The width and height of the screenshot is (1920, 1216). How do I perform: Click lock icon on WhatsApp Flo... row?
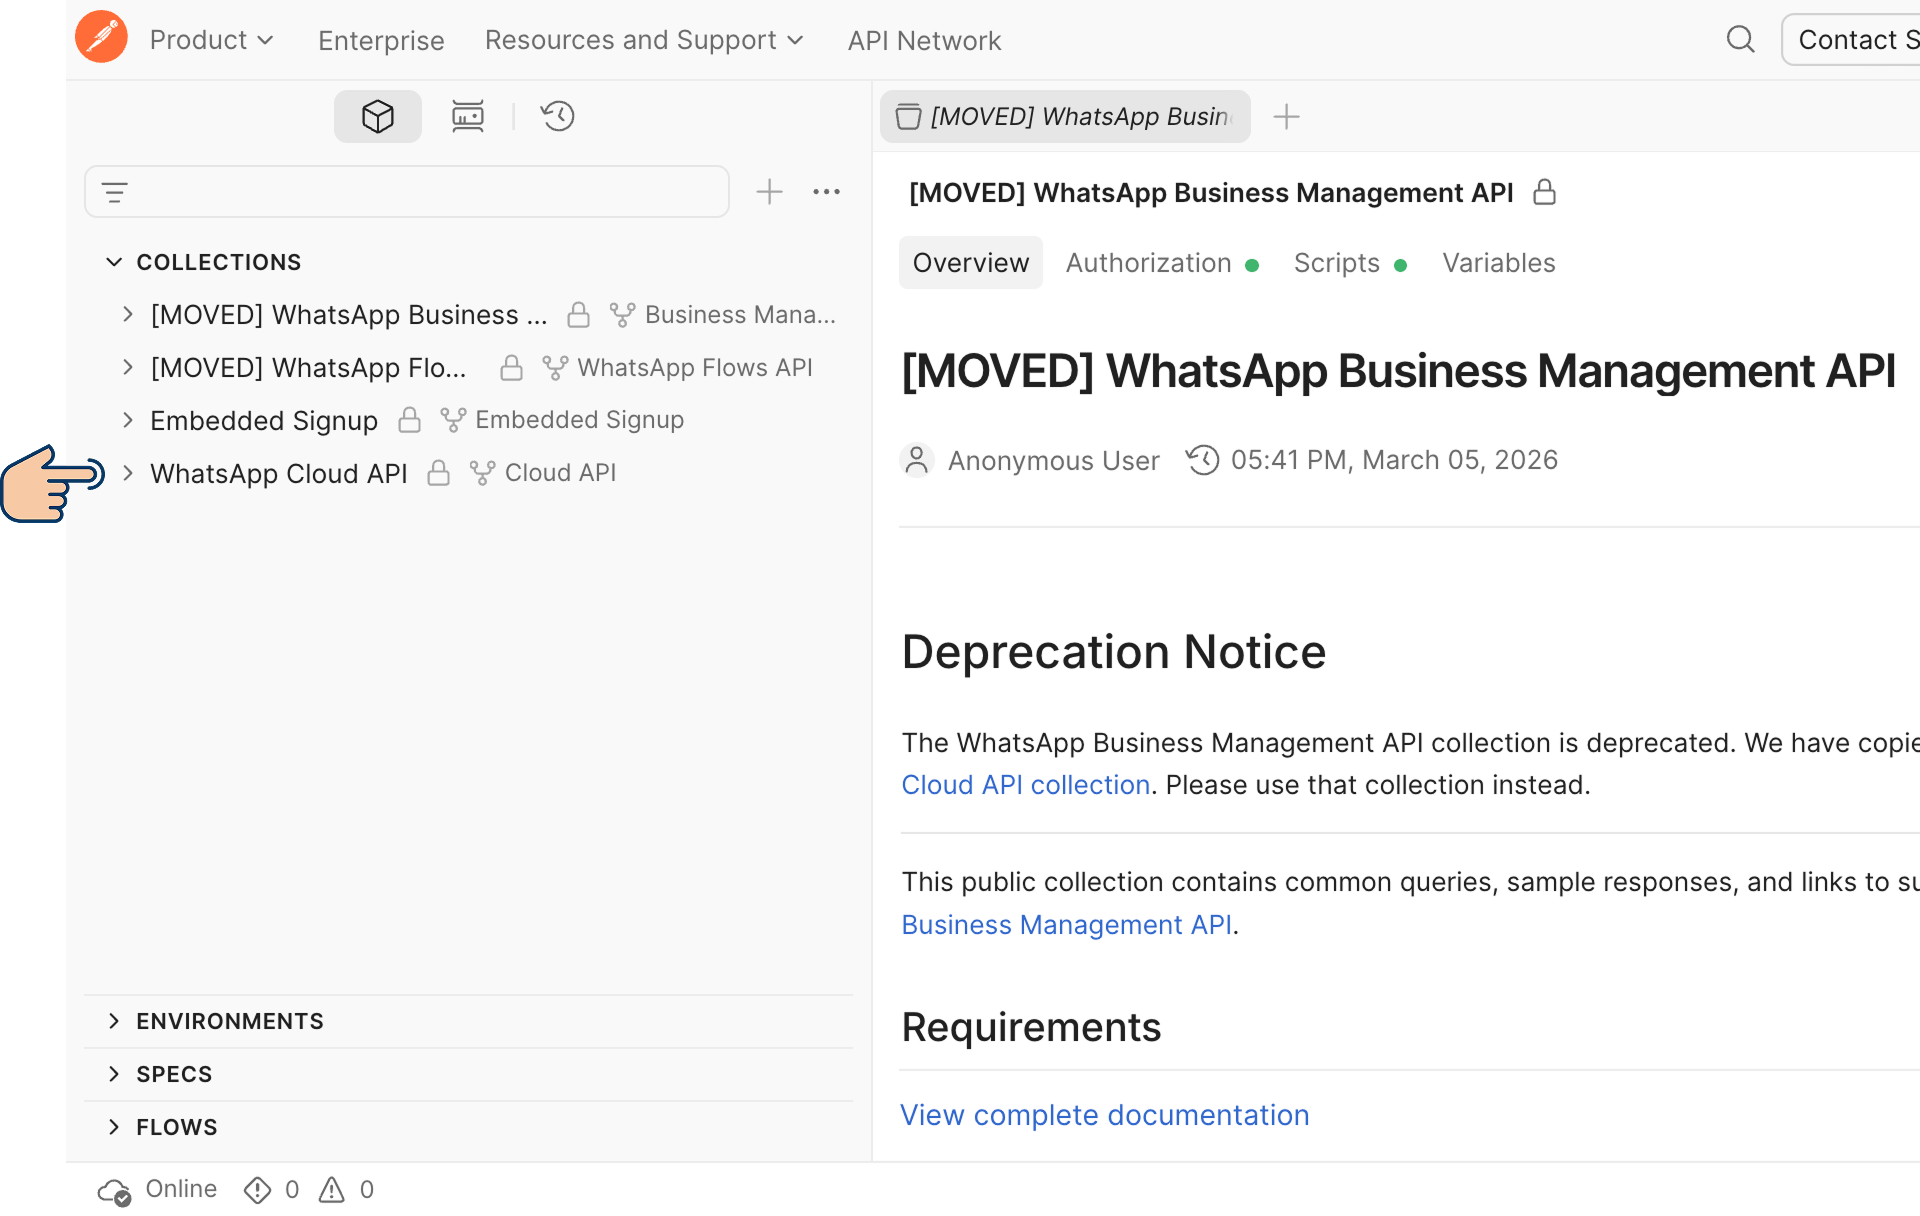click(x=511, y=368)
